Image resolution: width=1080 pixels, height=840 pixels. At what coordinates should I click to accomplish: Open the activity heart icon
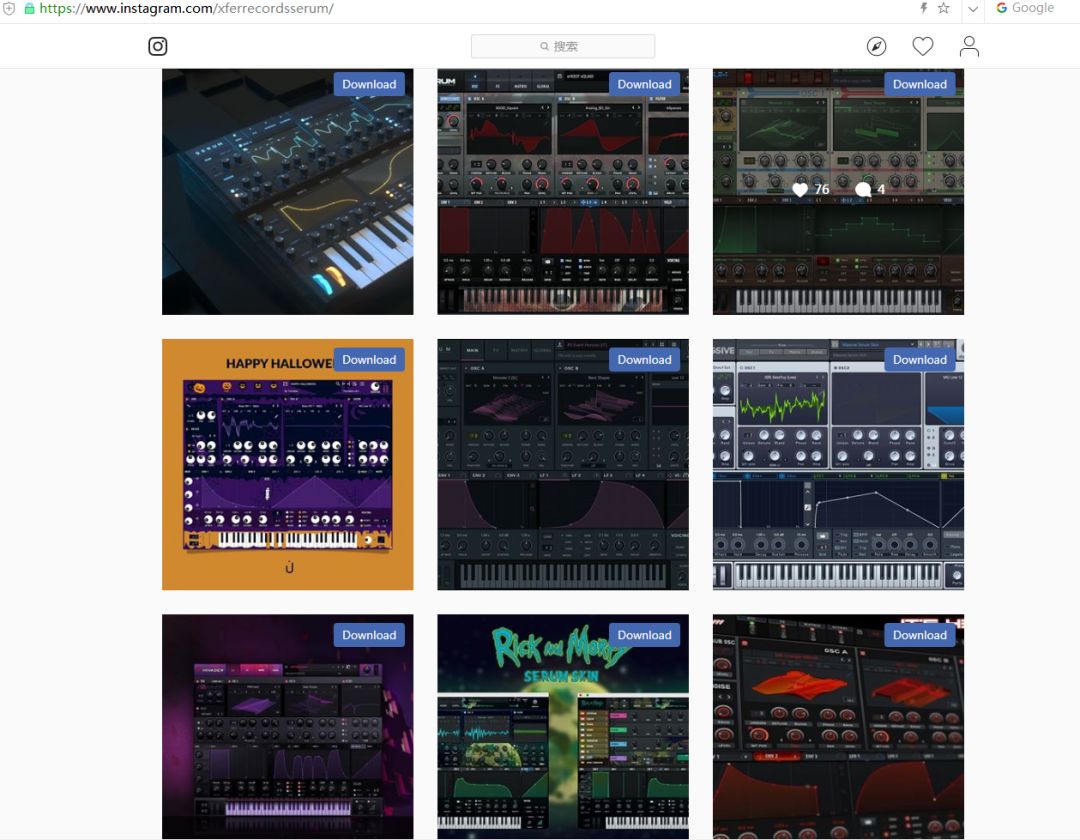[922, 46]
